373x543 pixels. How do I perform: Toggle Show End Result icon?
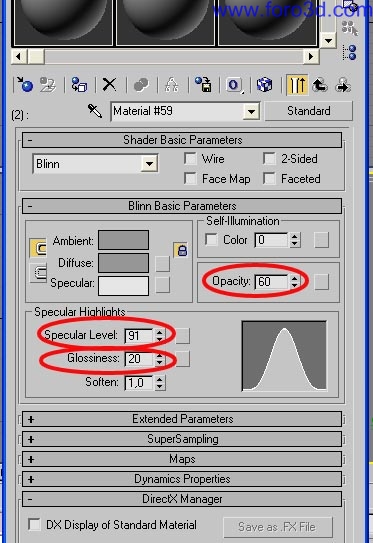[x=297, y=84]
